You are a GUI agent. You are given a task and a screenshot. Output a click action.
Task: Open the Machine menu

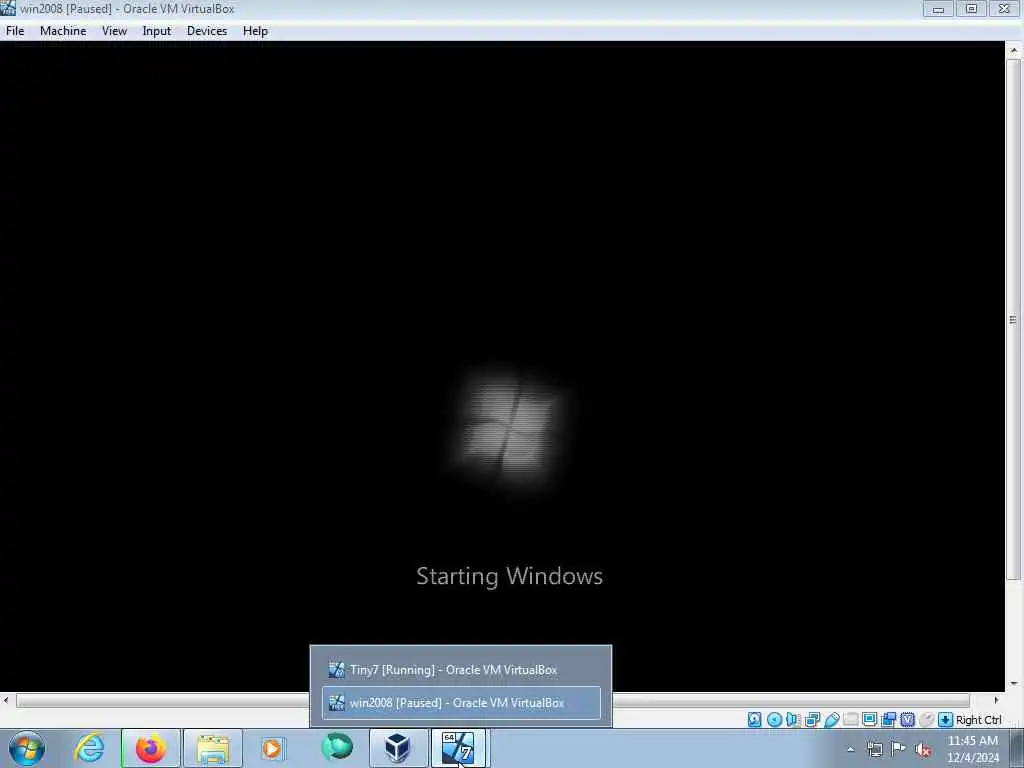tap(63, 31)
